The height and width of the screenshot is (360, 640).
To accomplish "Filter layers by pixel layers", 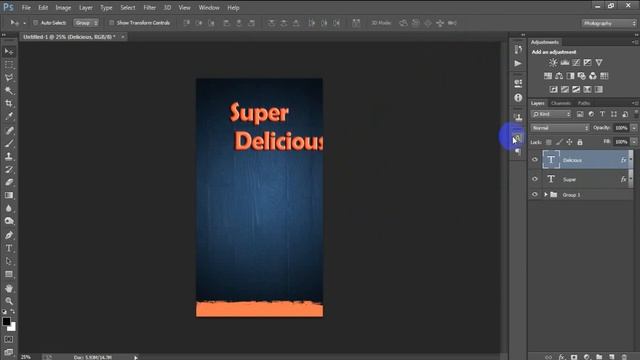I will coord(580,114).
